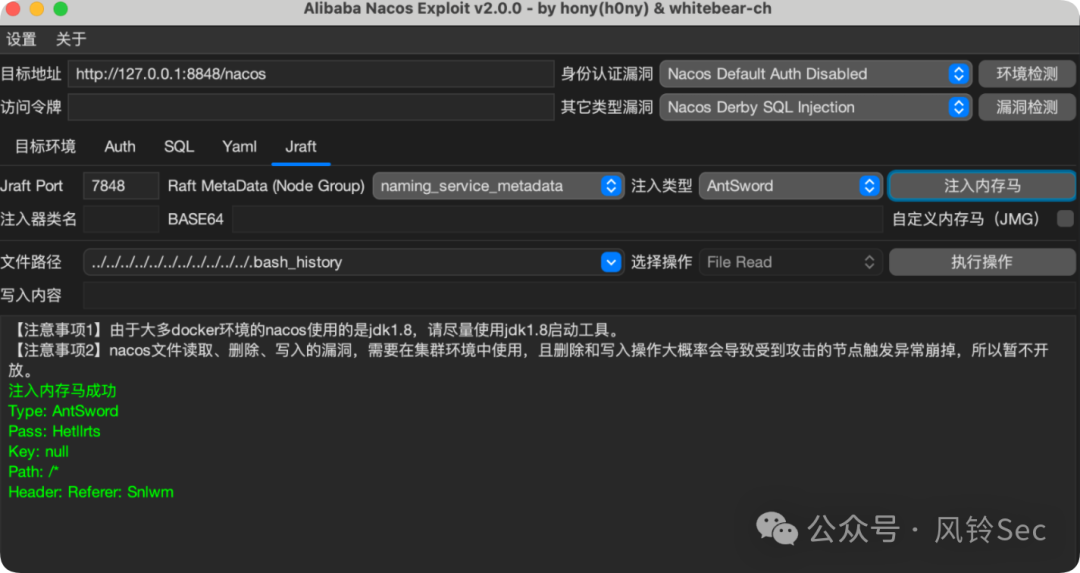Click the Jraft Port field showing 7848
Screen dimensions: 1080x573
tap(121, 186)
